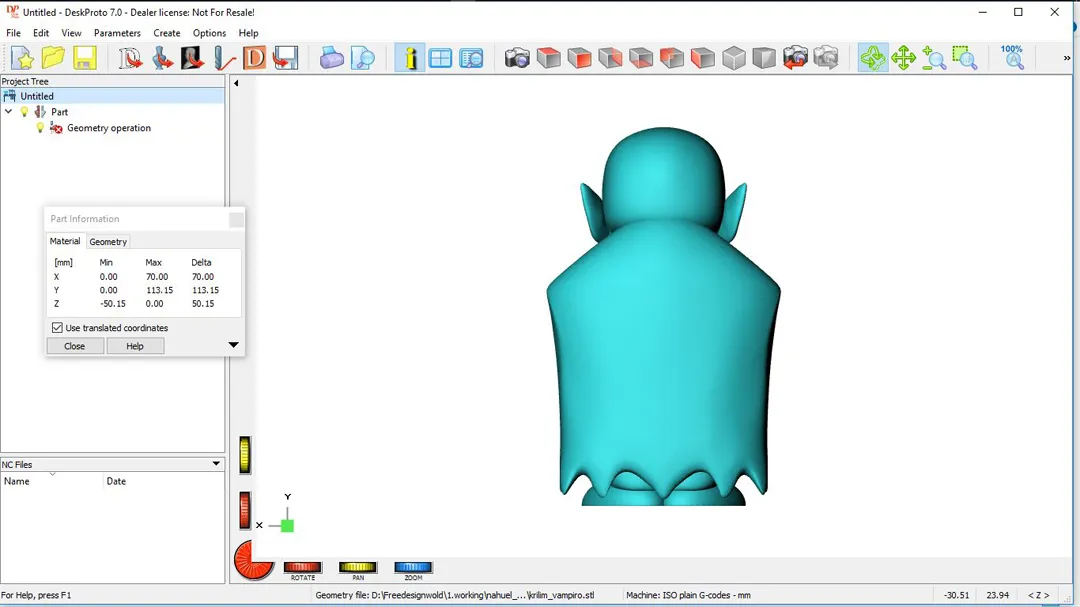The image size is (1080, 607).
Task: Click the yellow Part Information icon
Action: pyautogui.click(x=409, y=58)
